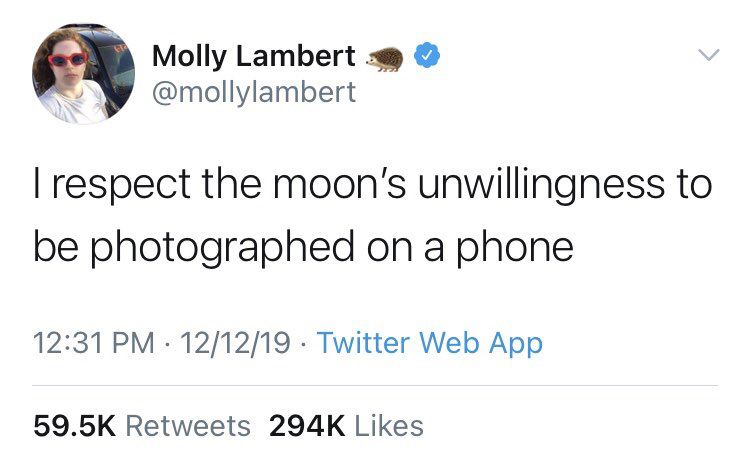Click the word "phone" ending the tweet
This screenshot has height=462, width=750.
click(523, 247)
